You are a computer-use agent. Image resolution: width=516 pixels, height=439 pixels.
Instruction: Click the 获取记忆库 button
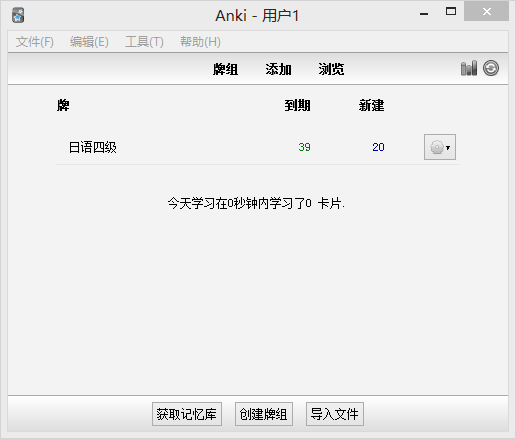pyautogui.click(x=187, y=414)
